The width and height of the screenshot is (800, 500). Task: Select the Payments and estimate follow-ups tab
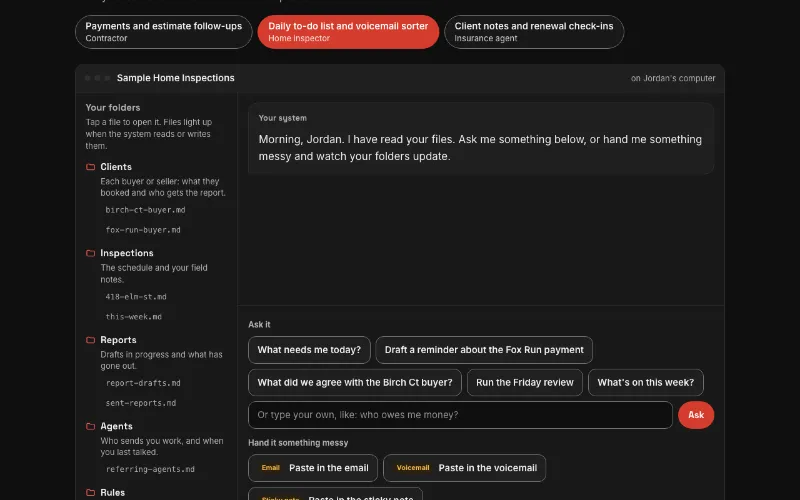163,32
